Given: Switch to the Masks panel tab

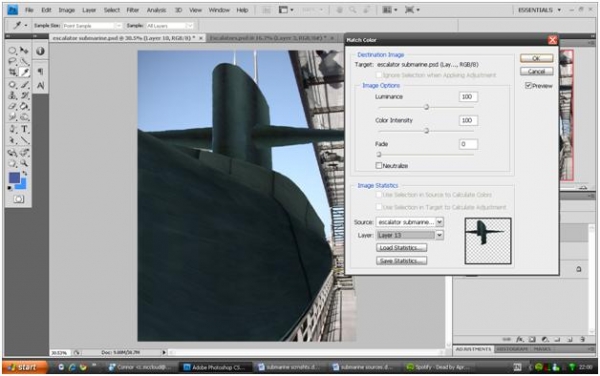Looking at the screenshot, I should coord(542,349).
